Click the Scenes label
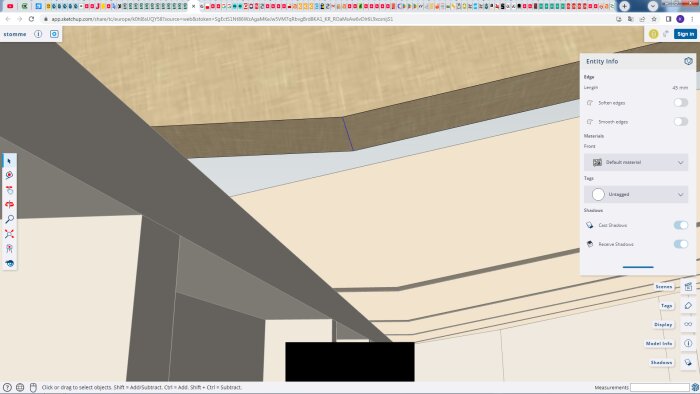This screenshot has width=700, height=394. pos(663,286)
